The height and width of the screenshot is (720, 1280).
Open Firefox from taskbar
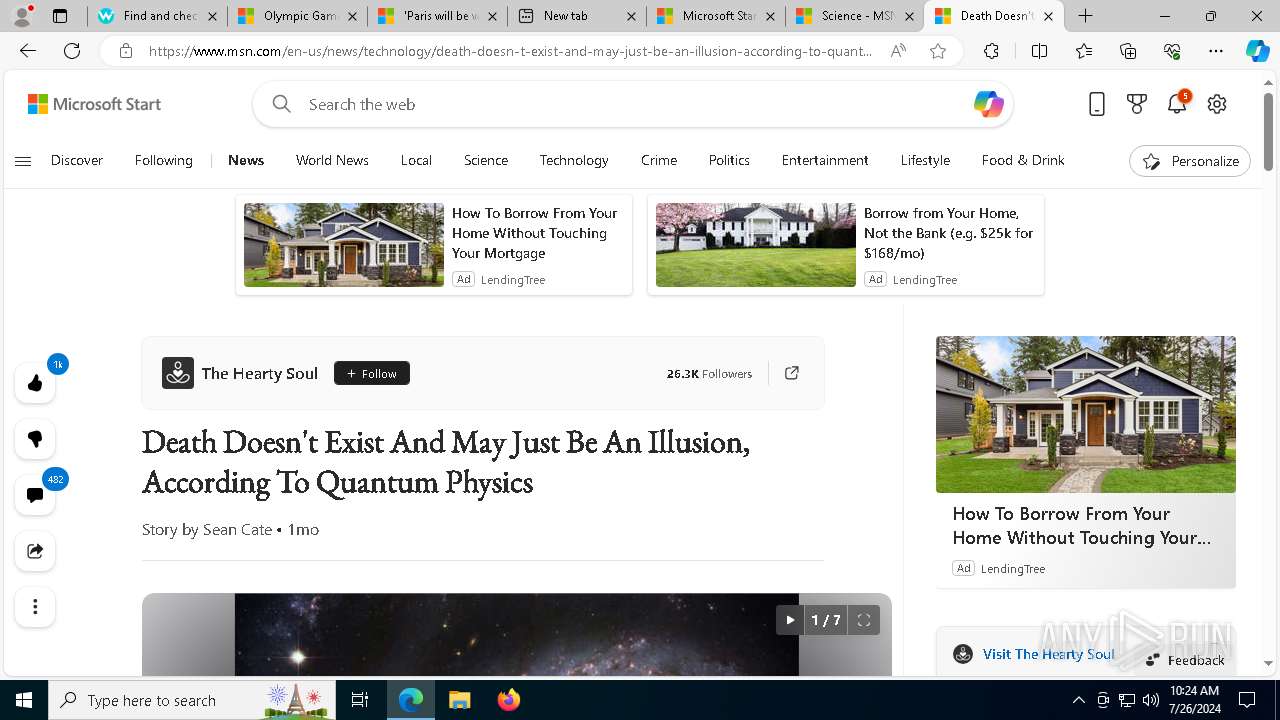tap(509, 700)
